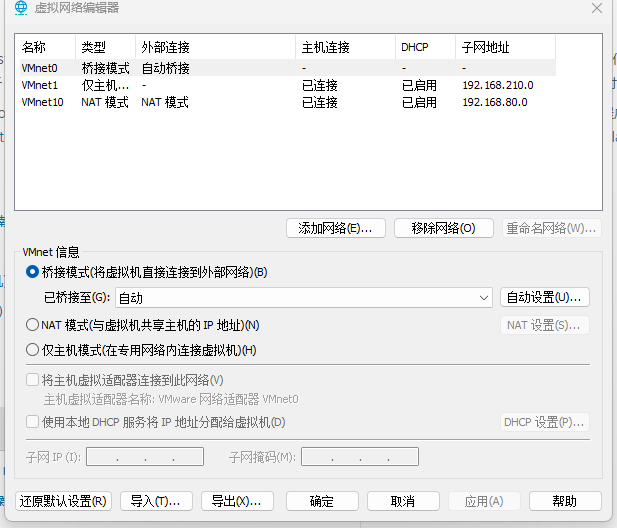Screen dimensions: 617x528
Task: Close the 虚拟网络编辑器 window
Action: (597, 8)
